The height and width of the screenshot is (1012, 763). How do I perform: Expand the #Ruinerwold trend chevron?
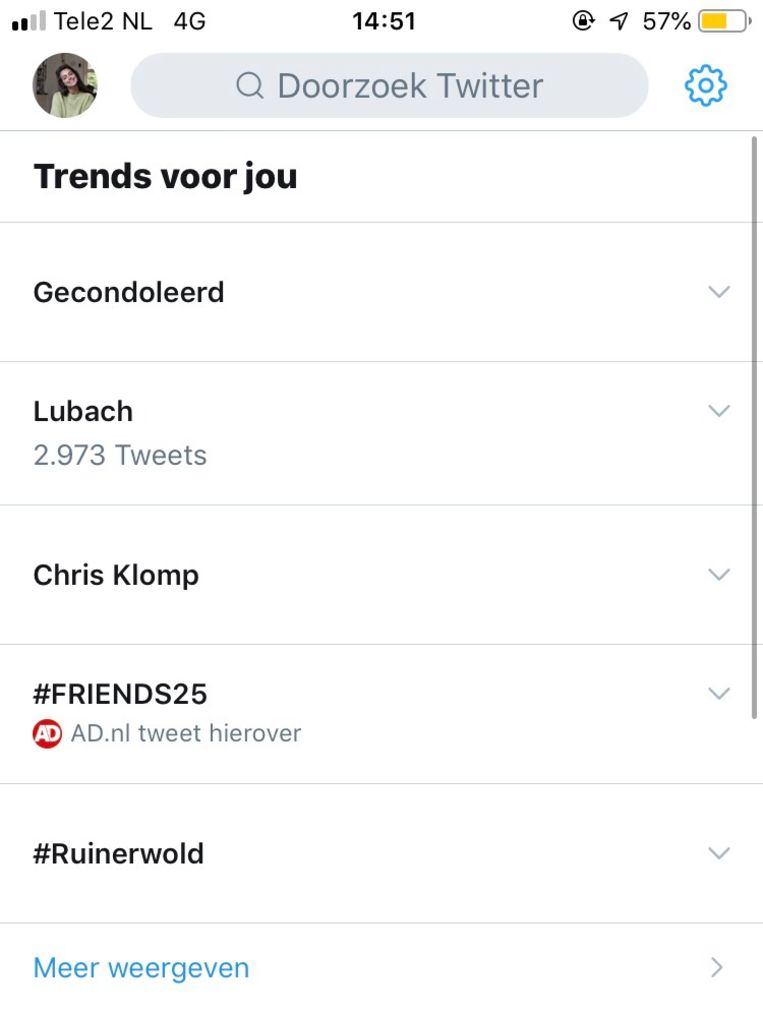[x=719, y=853]
